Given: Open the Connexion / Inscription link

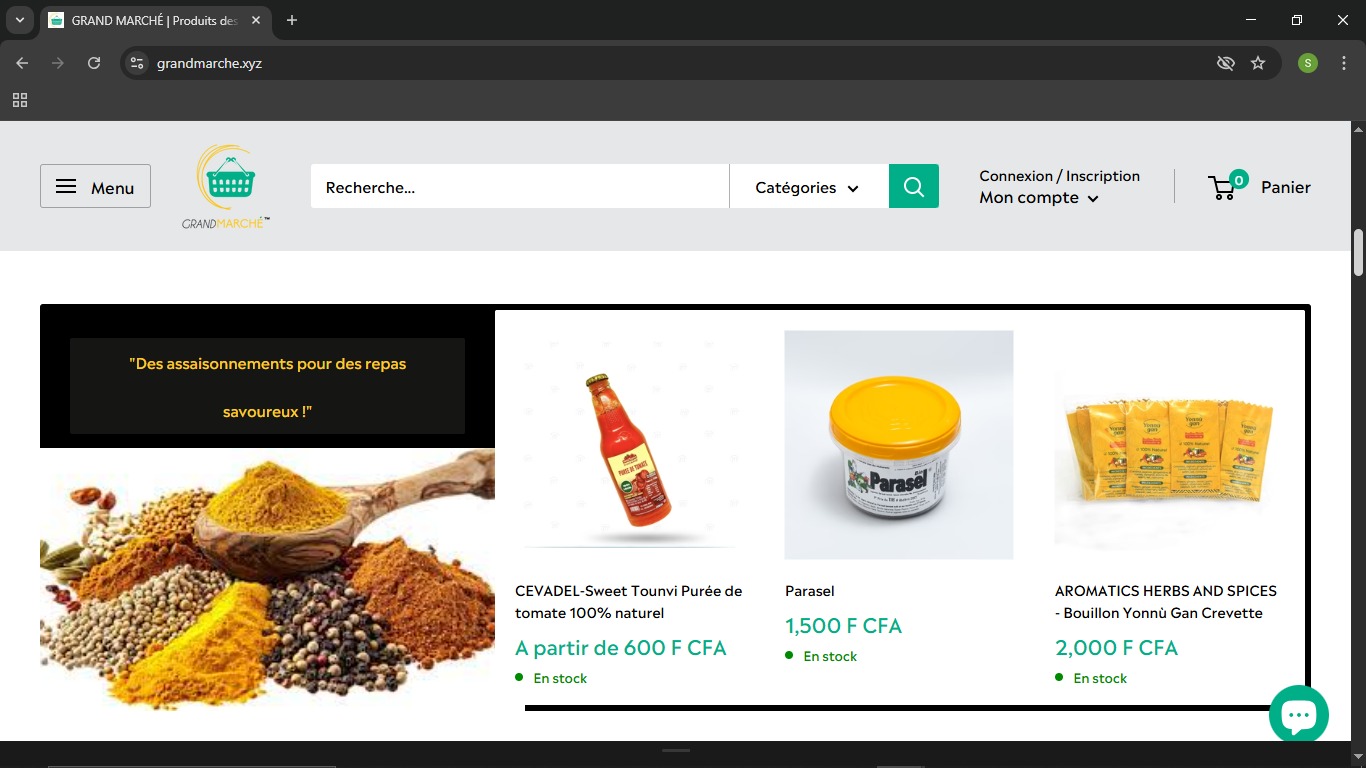Looking at the screenshot, I should pyautogui.click(x=1060, y=176).
